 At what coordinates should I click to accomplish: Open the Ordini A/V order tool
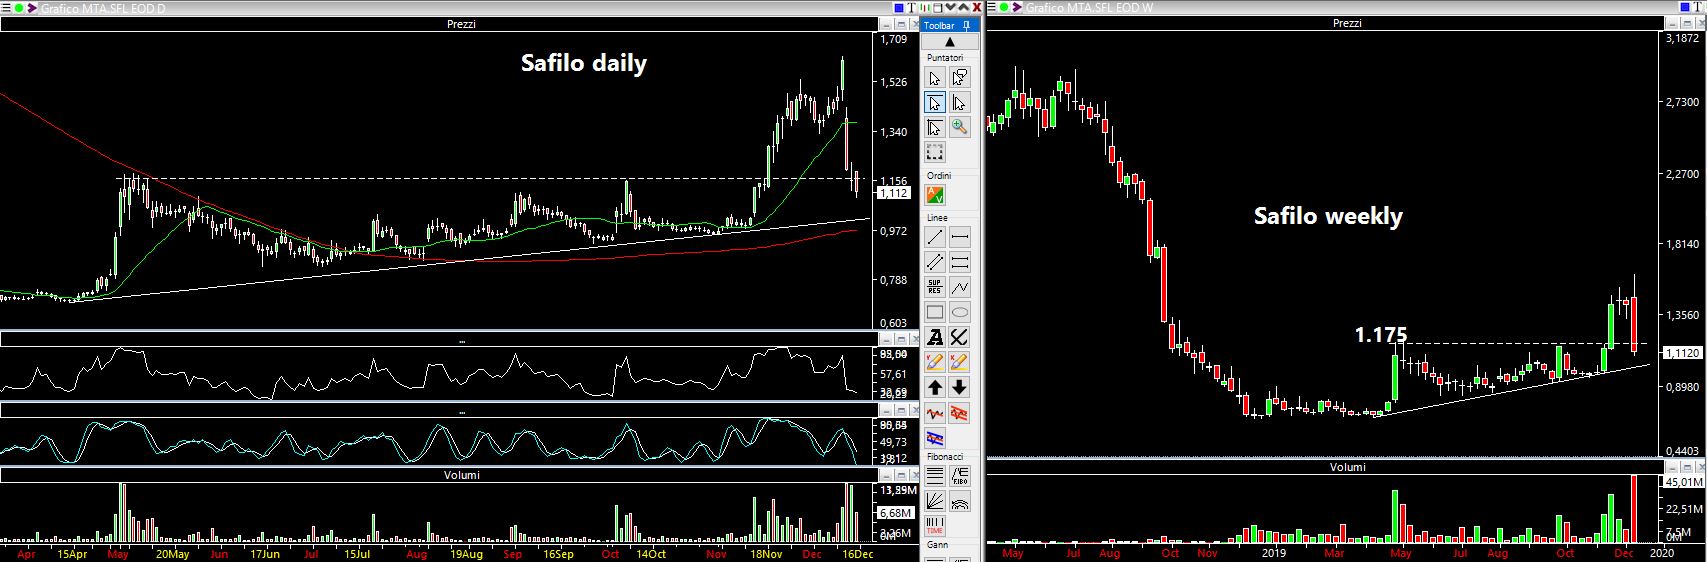click(935, 195)
